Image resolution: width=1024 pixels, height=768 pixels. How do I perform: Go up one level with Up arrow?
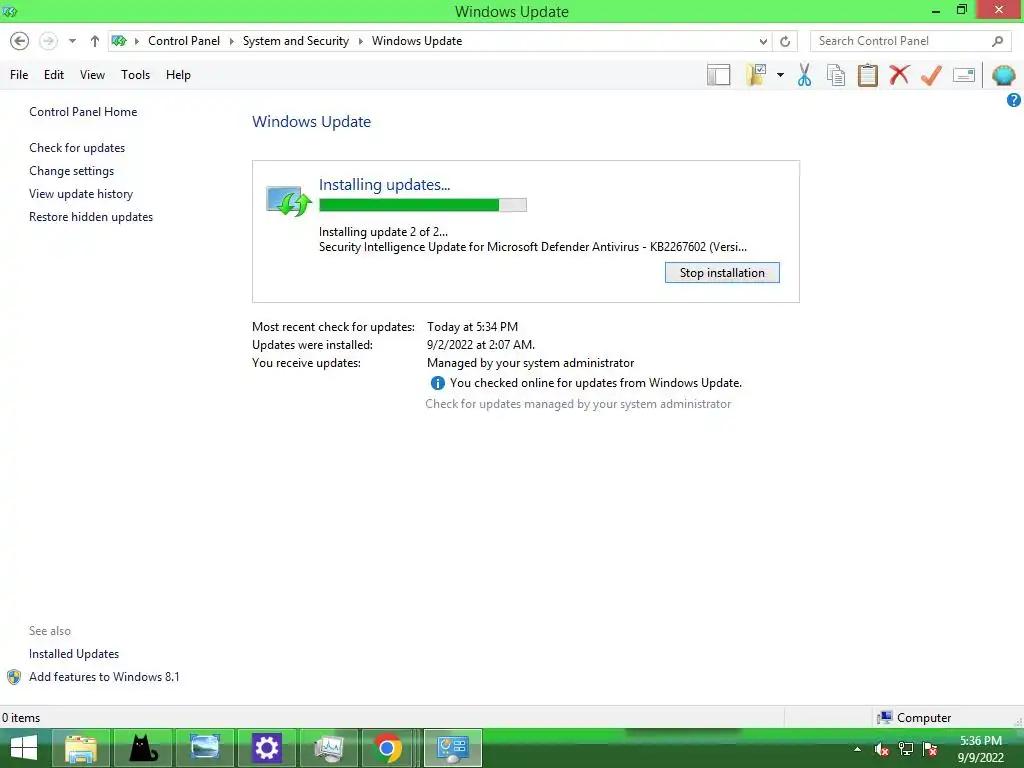tap(95, 41)
